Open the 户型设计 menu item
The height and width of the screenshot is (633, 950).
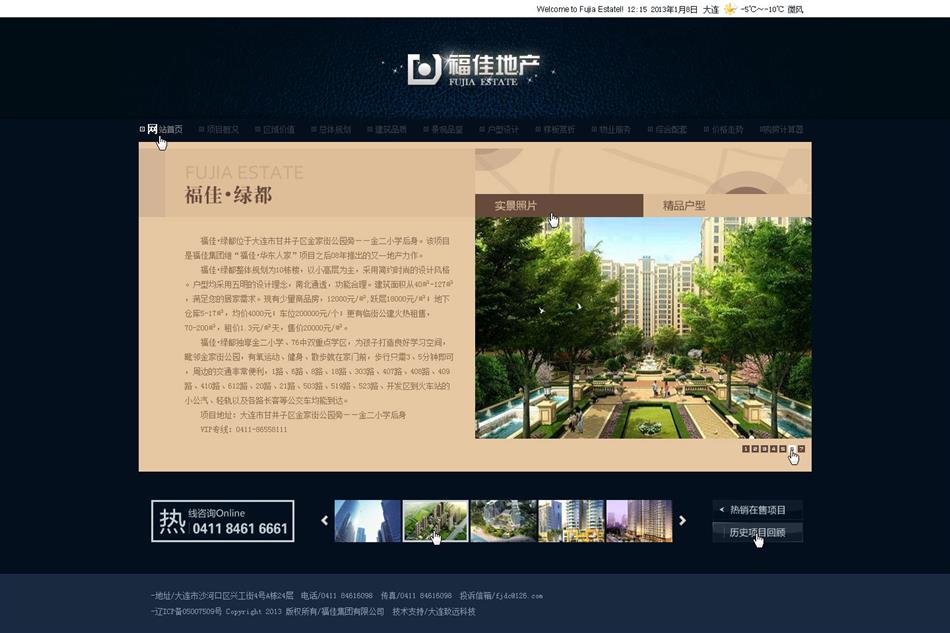(499, 129)
